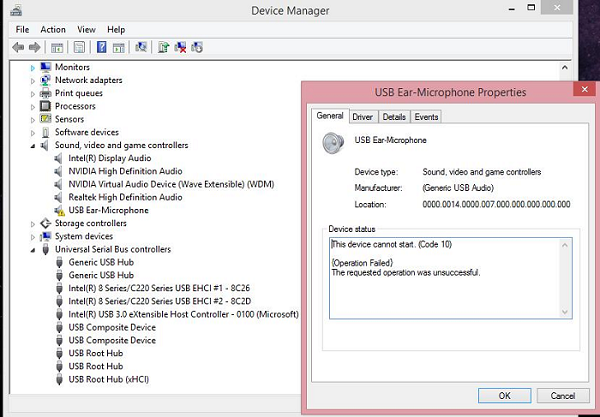Viewport: 600px width, 417px height.
Task: Click the Back arrow toolbar icon
Action: tap(18, 47)
